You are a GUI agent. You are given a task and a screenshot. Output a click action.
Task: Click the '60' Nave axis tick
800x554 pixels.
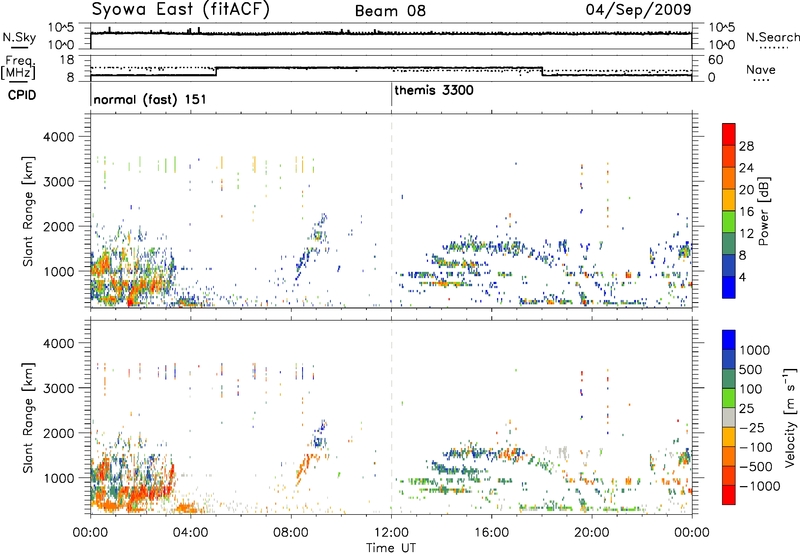(716, 60)
